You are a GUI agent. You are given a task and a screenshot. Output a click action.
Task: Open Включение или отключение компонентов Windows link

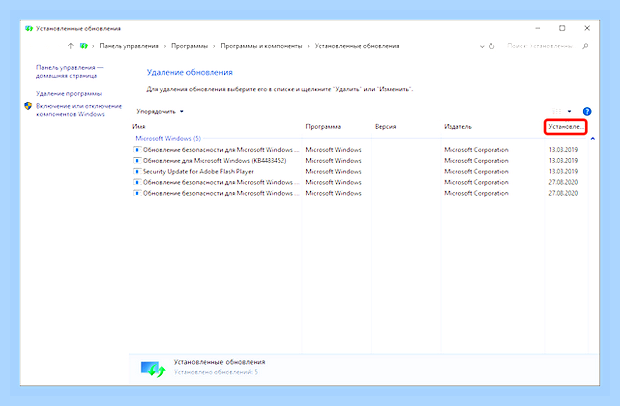pos(79,110)
